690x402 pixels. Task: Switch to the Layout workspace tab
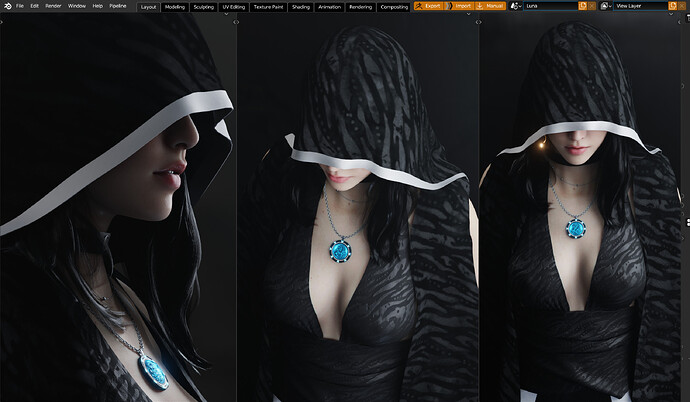(148, 7)
